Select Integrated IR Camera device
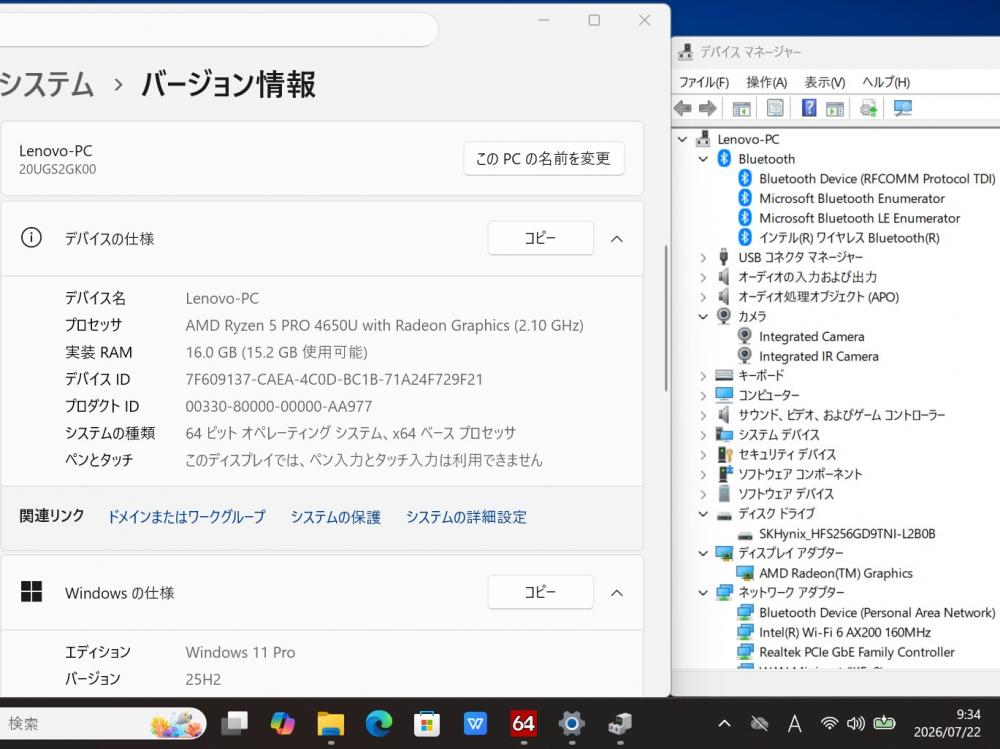 (818, 356)
